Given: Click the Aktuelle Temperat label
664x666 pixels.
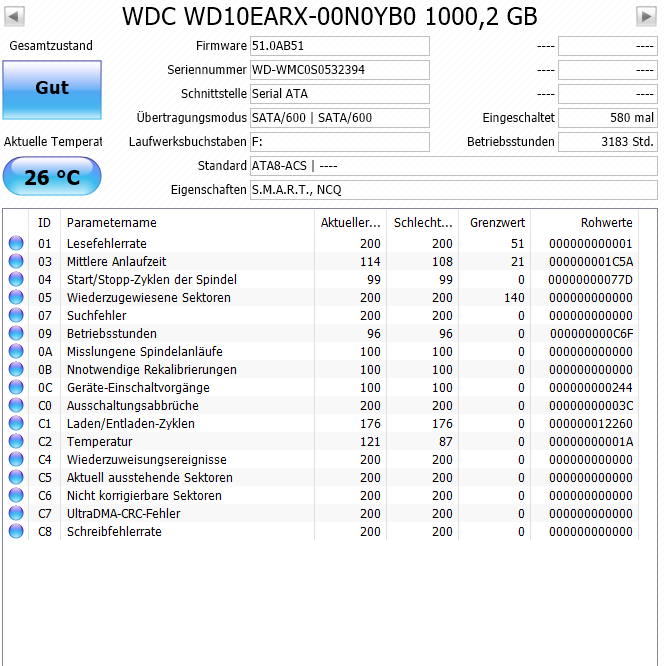Looking at the screenshot, I should pyautogui.click(x=53, y=141).
